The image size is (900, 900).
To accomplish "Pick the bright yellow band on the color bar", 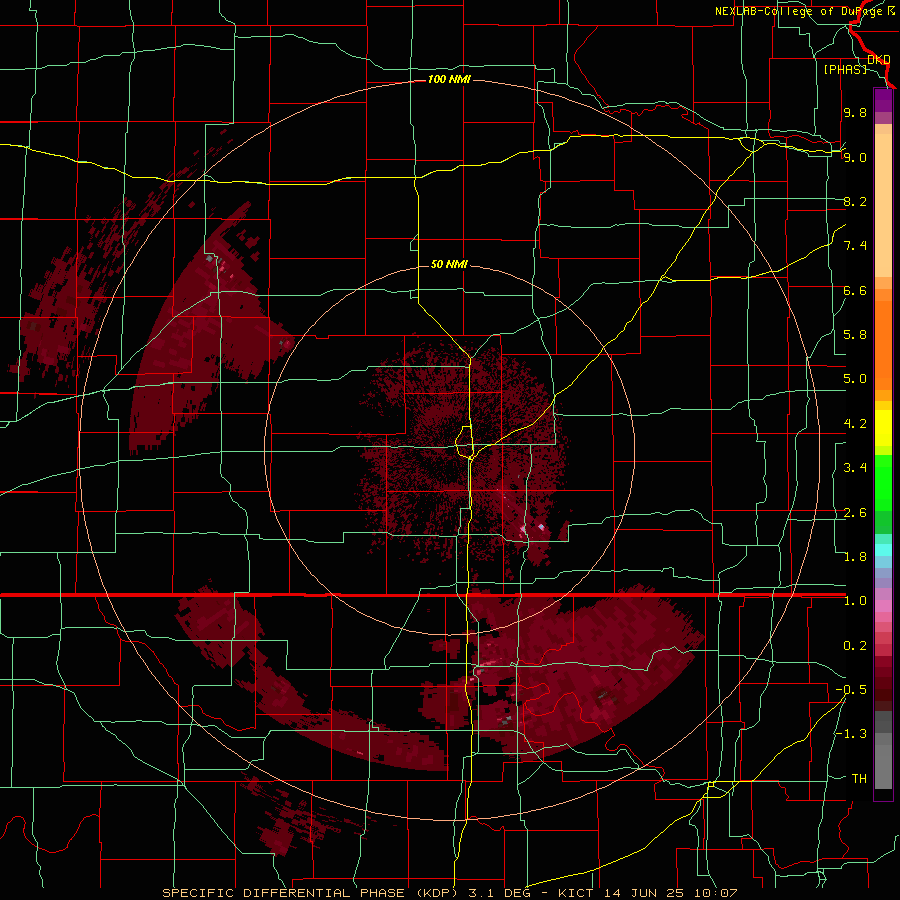I will tap(883, 428).
